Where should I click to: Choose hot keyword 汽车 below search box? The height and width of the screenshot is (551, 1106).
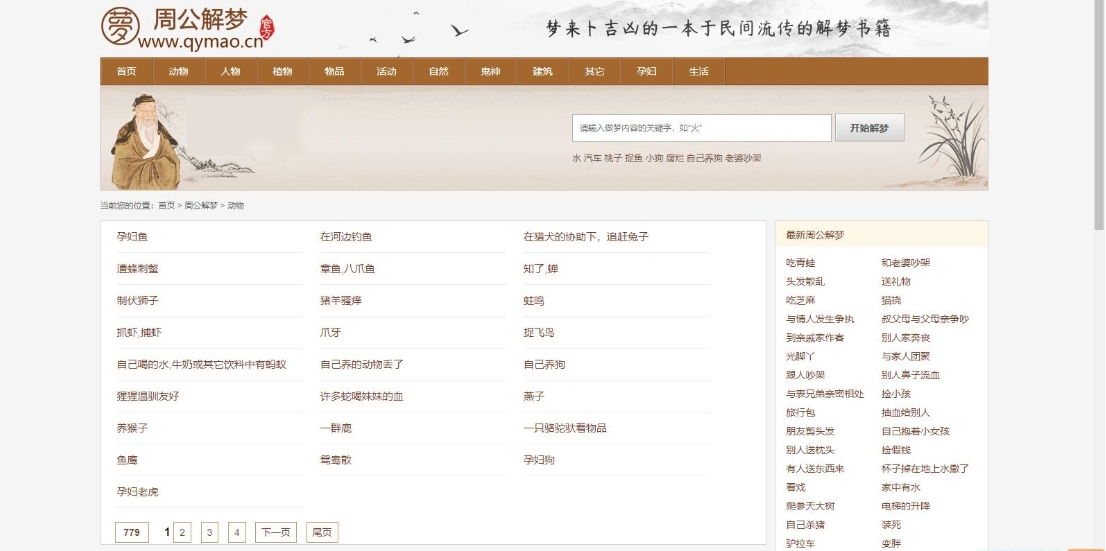[x=592, y=158]
